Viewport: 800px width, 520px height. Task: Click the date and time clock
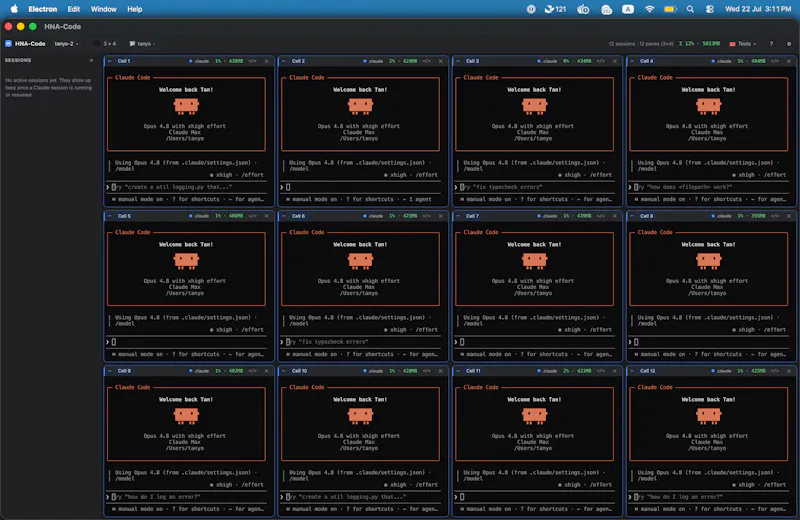[758, 9]
